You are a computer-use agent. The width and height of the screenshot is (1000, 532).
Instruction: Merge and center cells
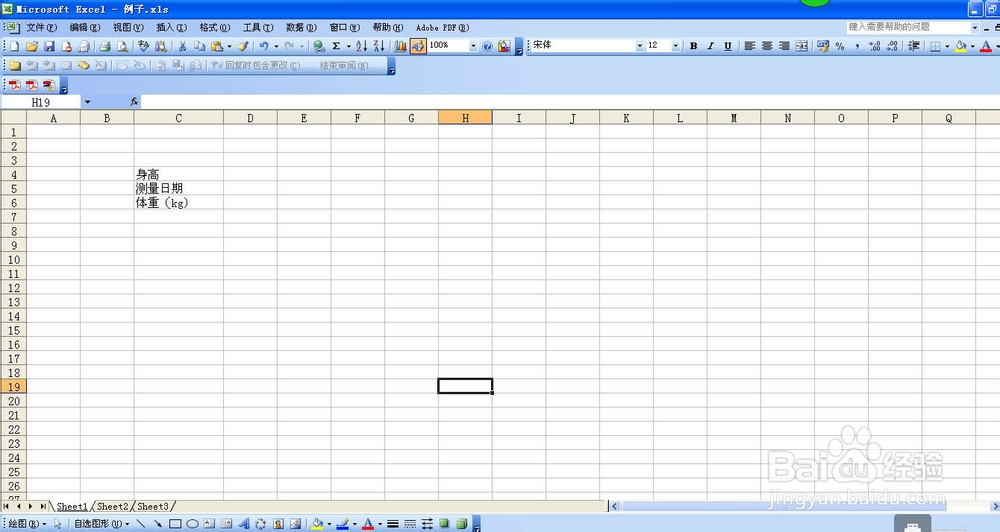tap(802, 46)
